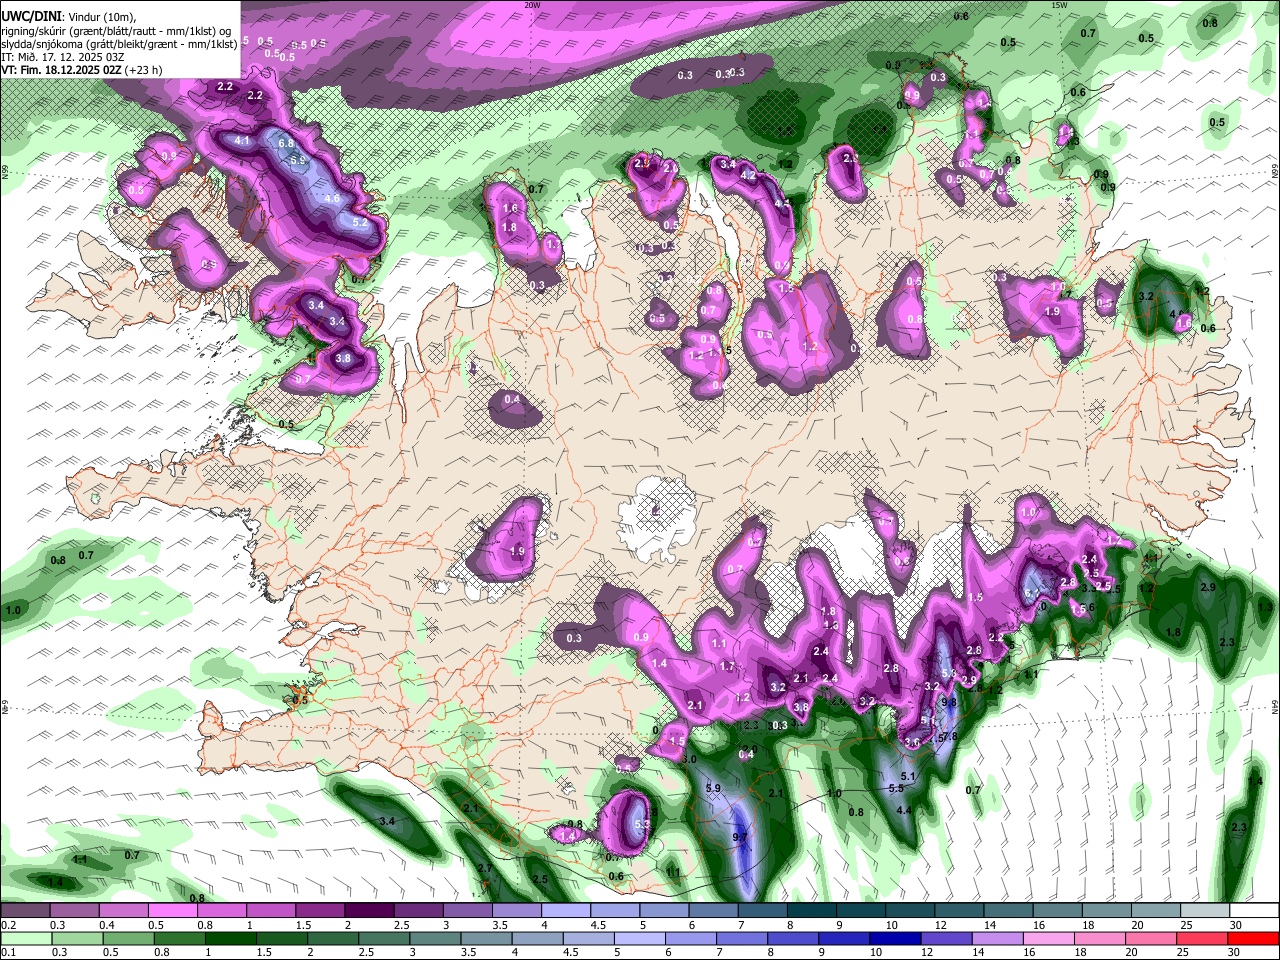Click the 4.6 snowfall value in Westfjords
This screenshot has width=1280, height=960.
332,199
